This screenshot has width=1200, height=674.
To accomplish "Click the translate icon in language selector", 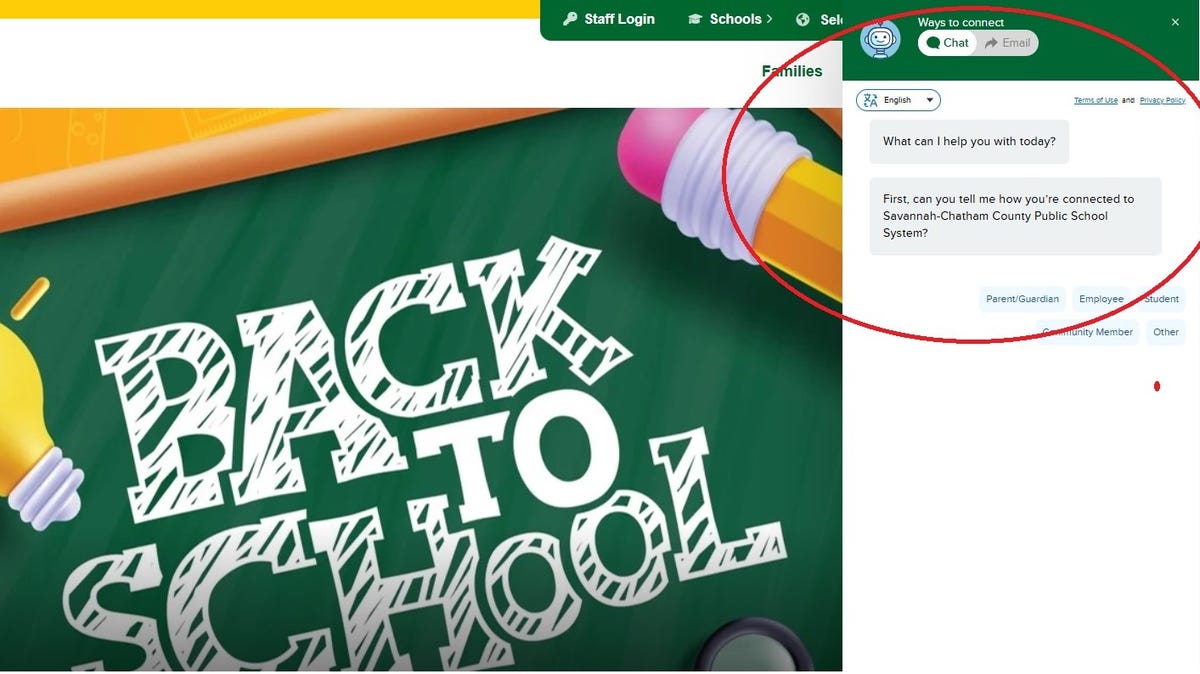I will (x=871, y=100).
